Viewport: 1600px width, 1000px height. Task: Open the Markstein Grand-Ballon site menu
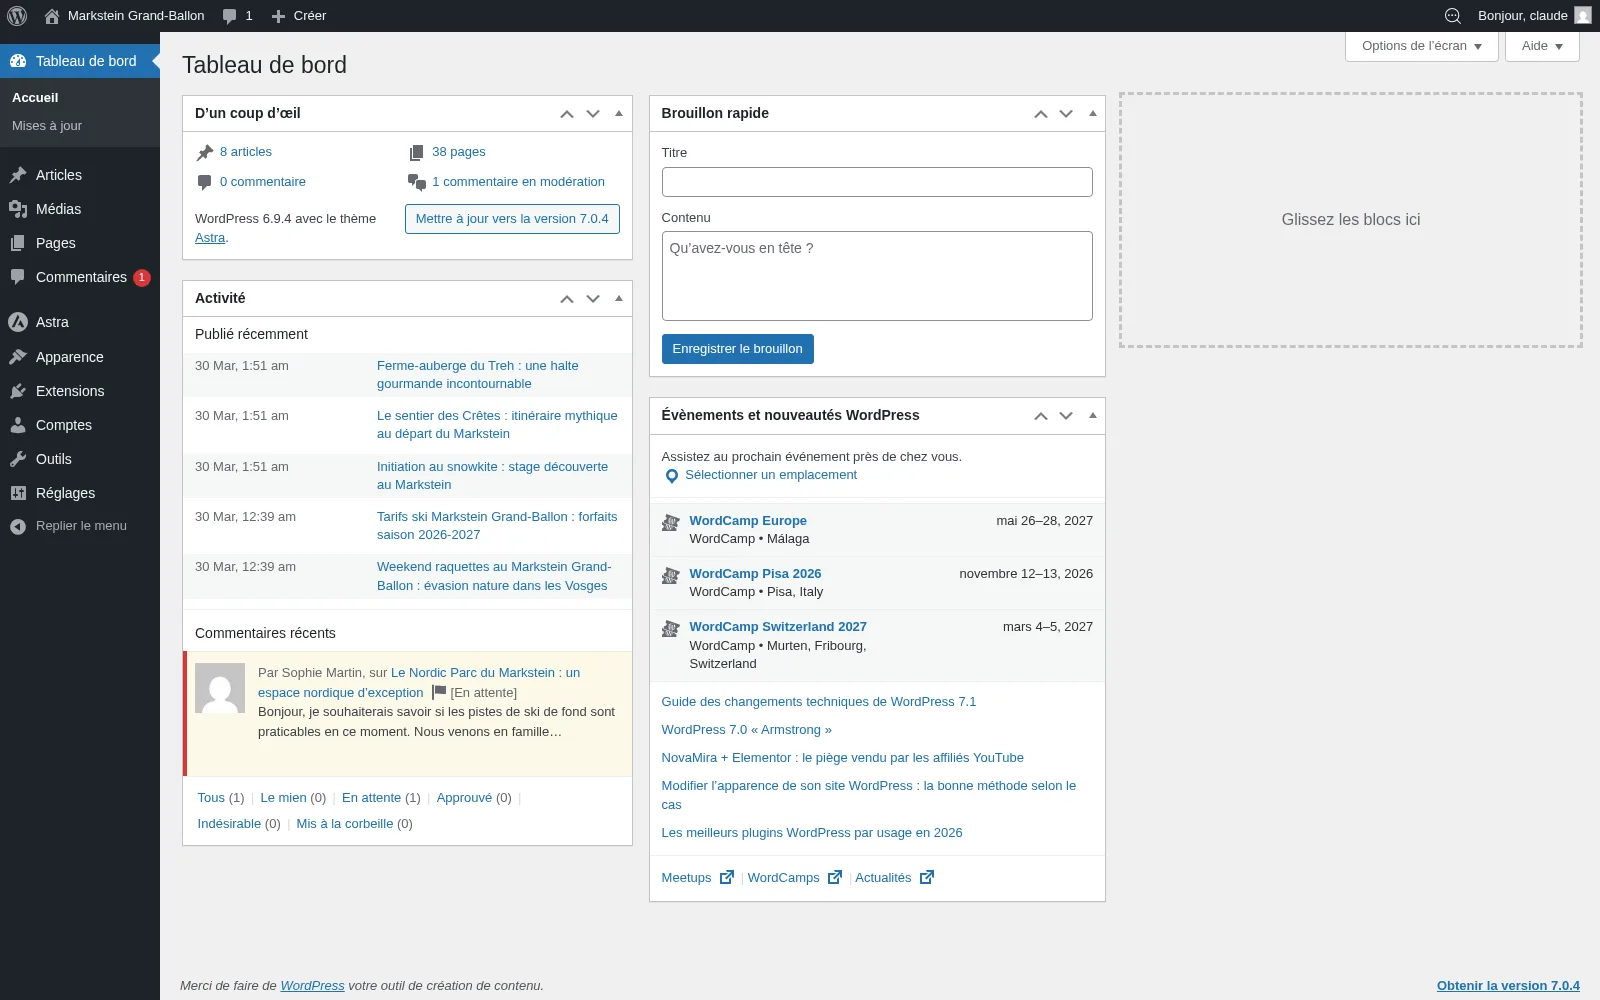125,16
